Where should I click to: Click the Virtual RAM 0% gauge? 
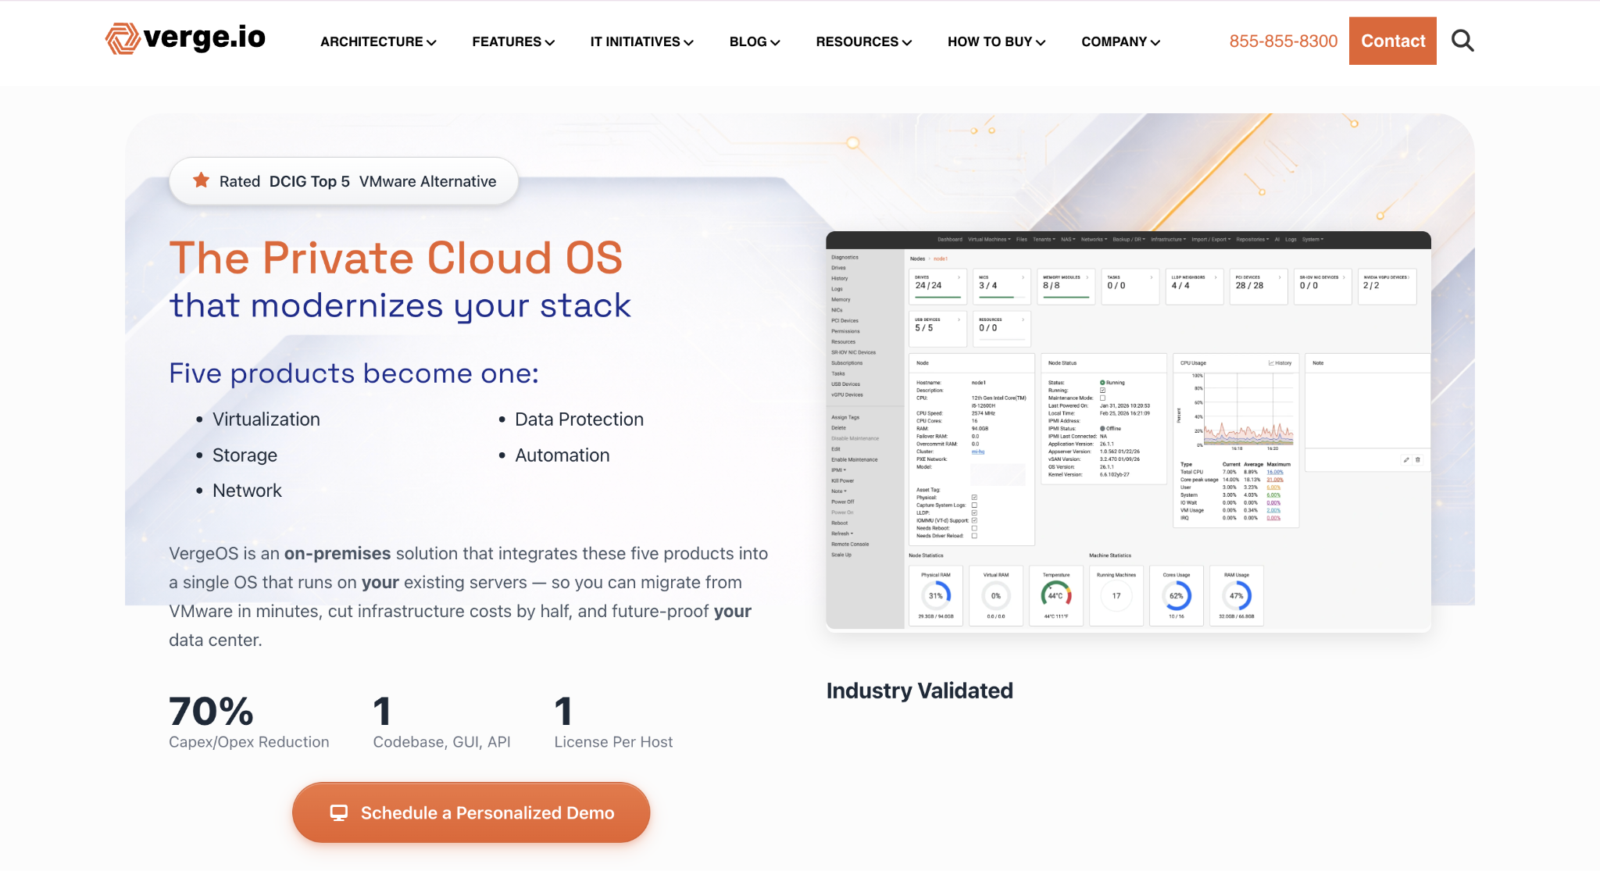996,595
